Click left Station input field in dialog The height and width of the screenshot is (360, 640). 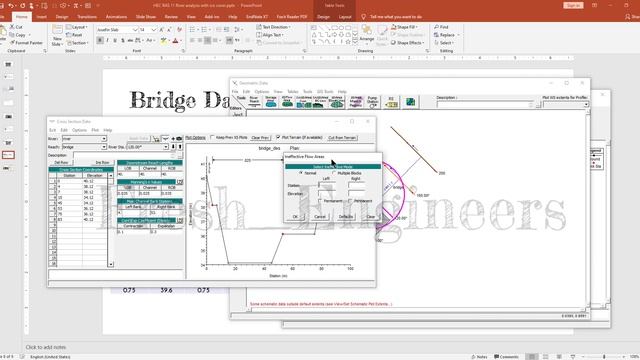(x=327, y=185)
